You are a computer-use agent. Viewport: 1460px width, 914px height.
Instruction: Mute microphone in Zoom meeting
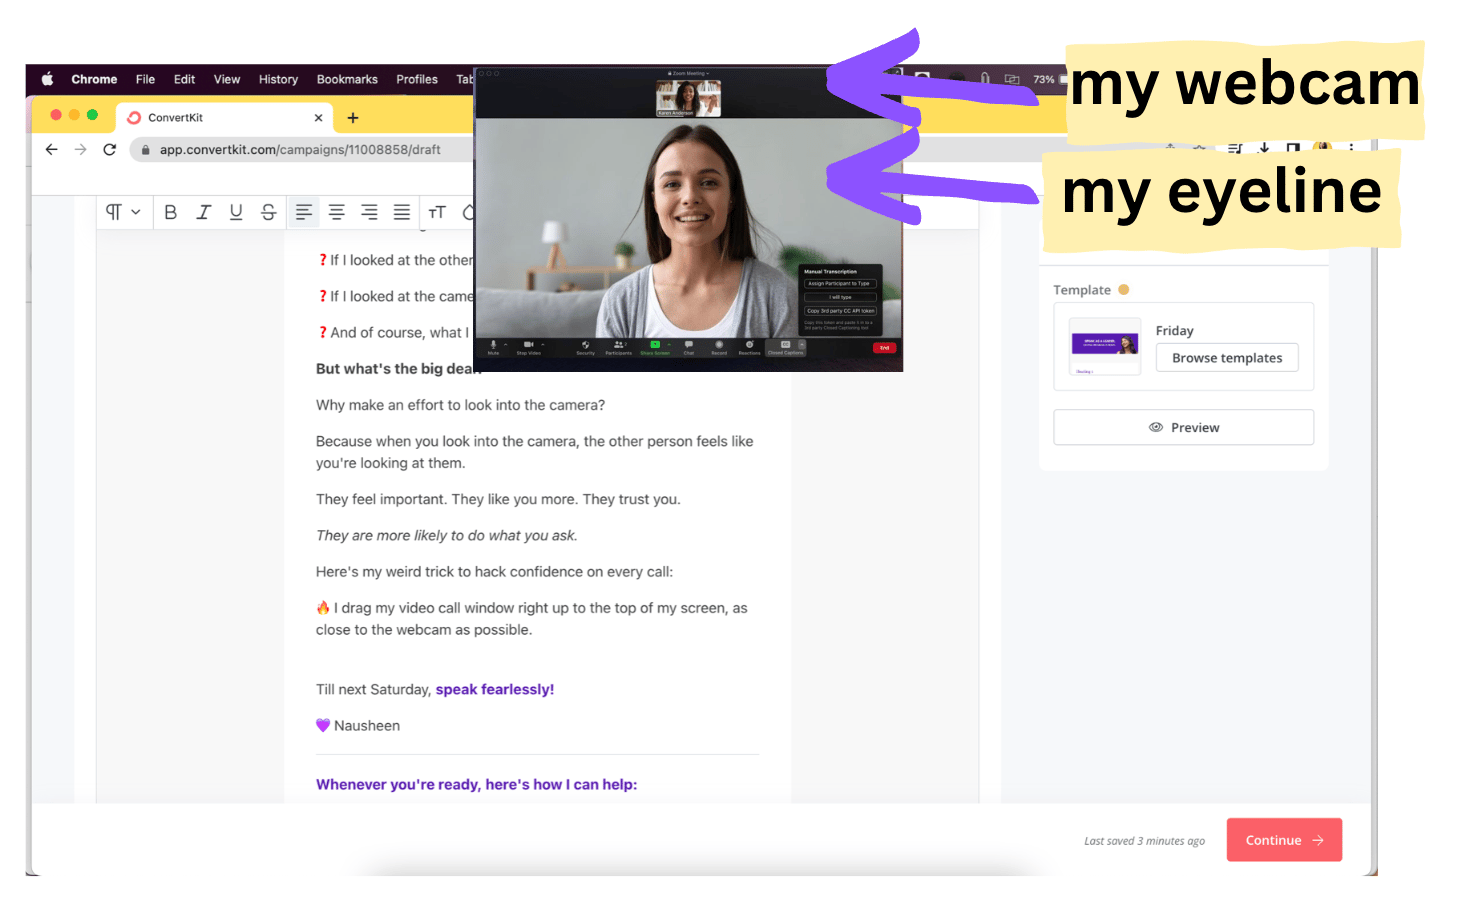tap(493, 347)
